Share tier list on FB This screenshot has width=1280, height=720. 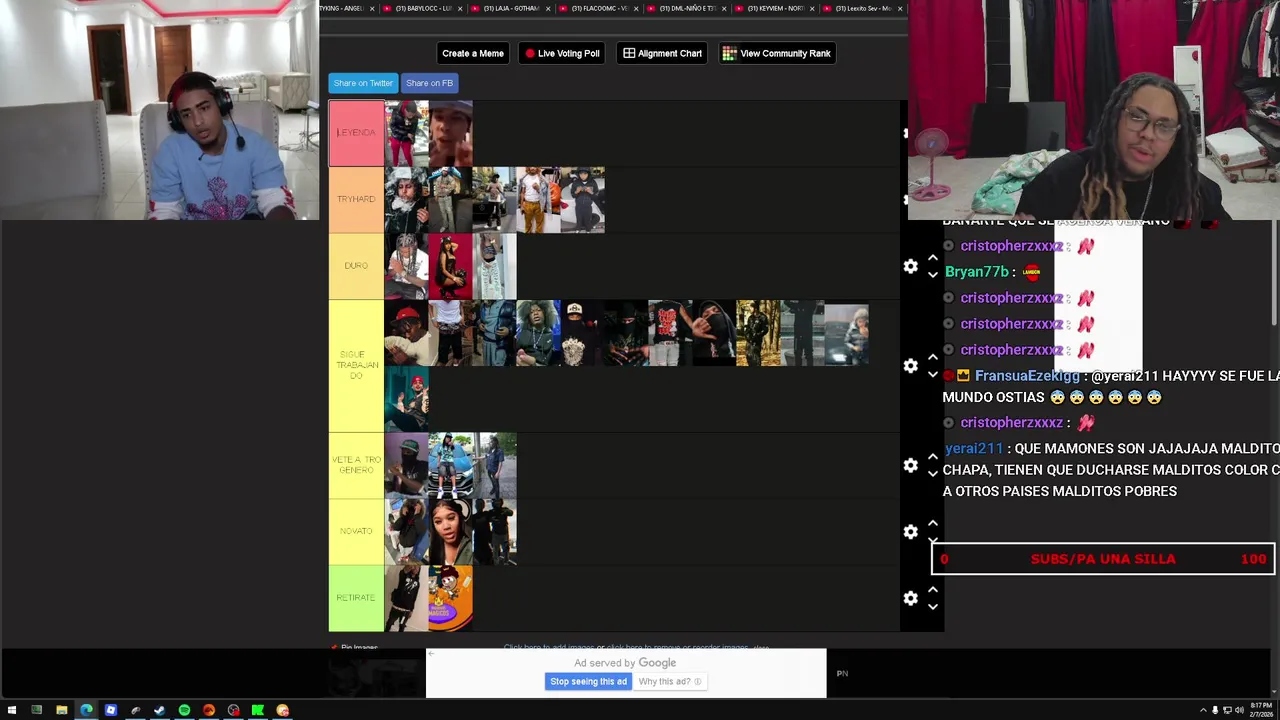[429, 83]
